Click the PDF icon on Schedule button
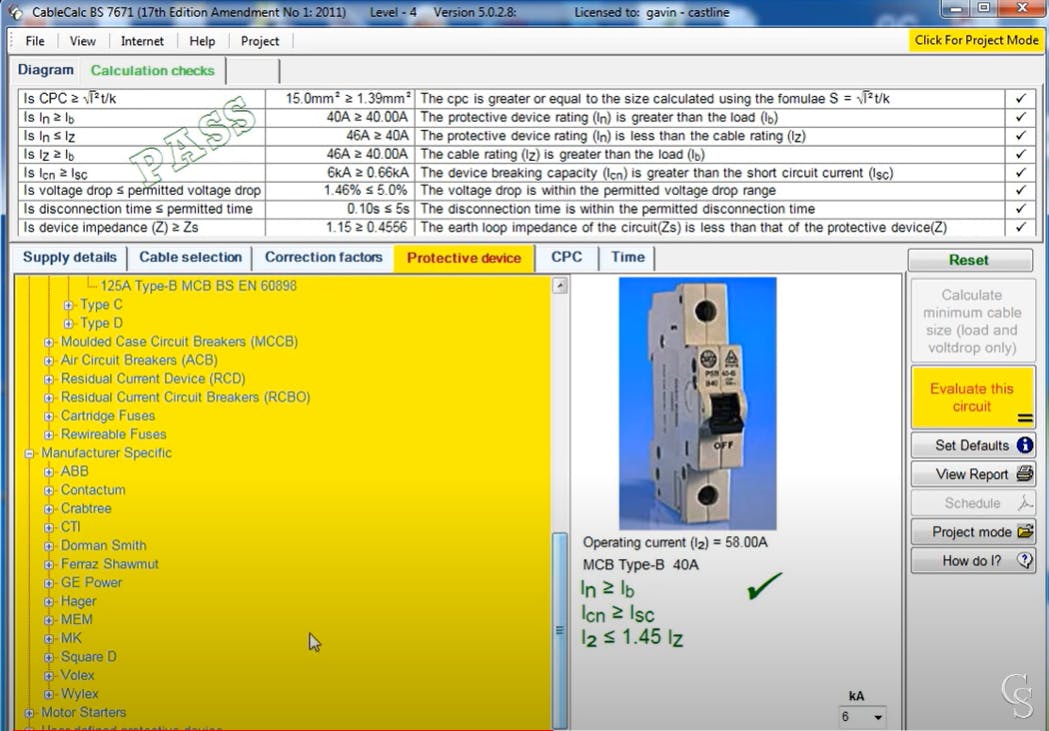 point(1024,502)
